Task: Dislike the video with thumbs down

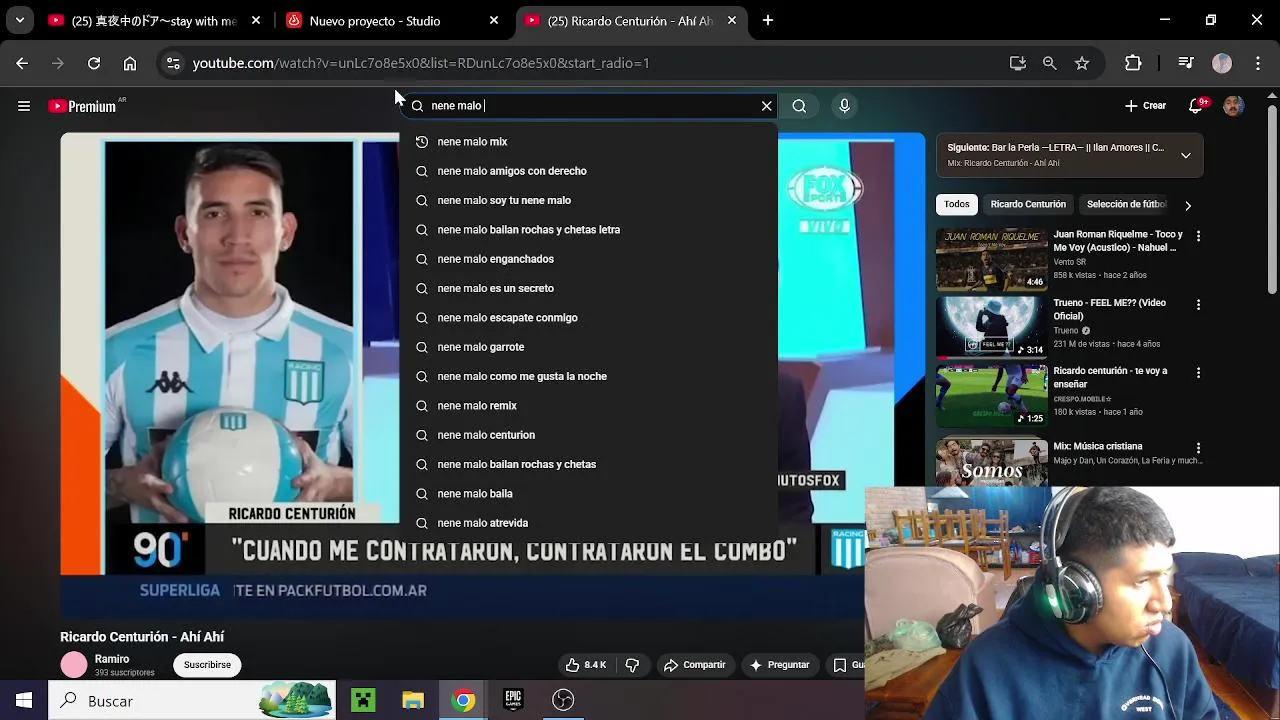Action: pos(632,665)
